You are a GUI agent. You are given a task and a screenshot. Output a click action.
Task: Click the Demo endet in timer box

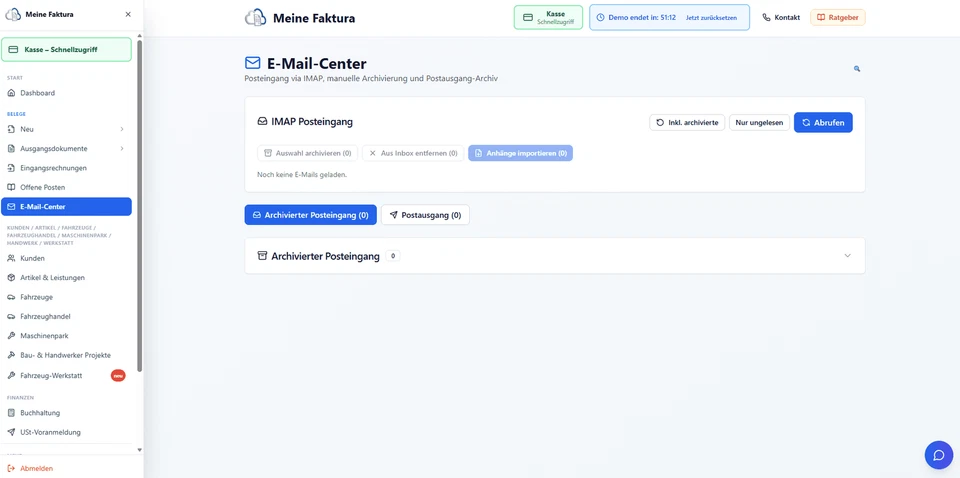(669, 18)
